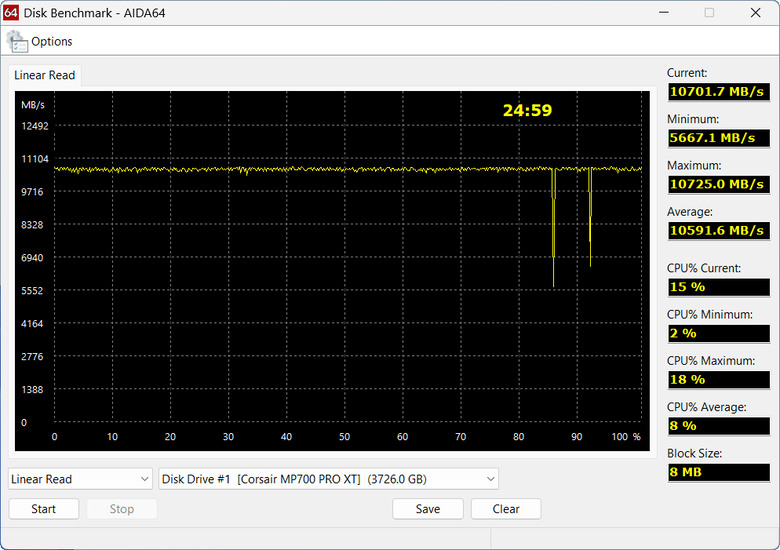Screen dimensions: 780x550
Task: Click the Options gear checklist icon
Action: 17,41
